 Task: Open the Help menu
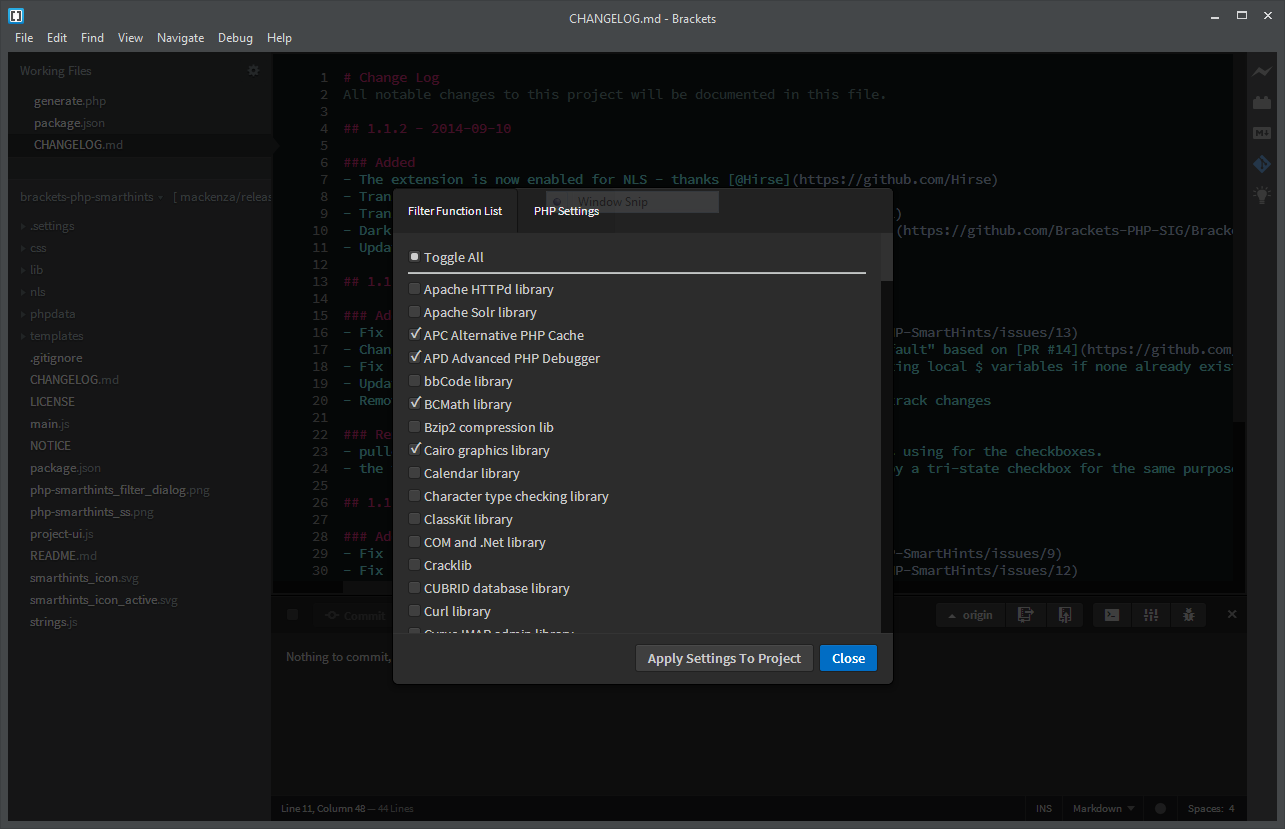(x=279, y=38)
